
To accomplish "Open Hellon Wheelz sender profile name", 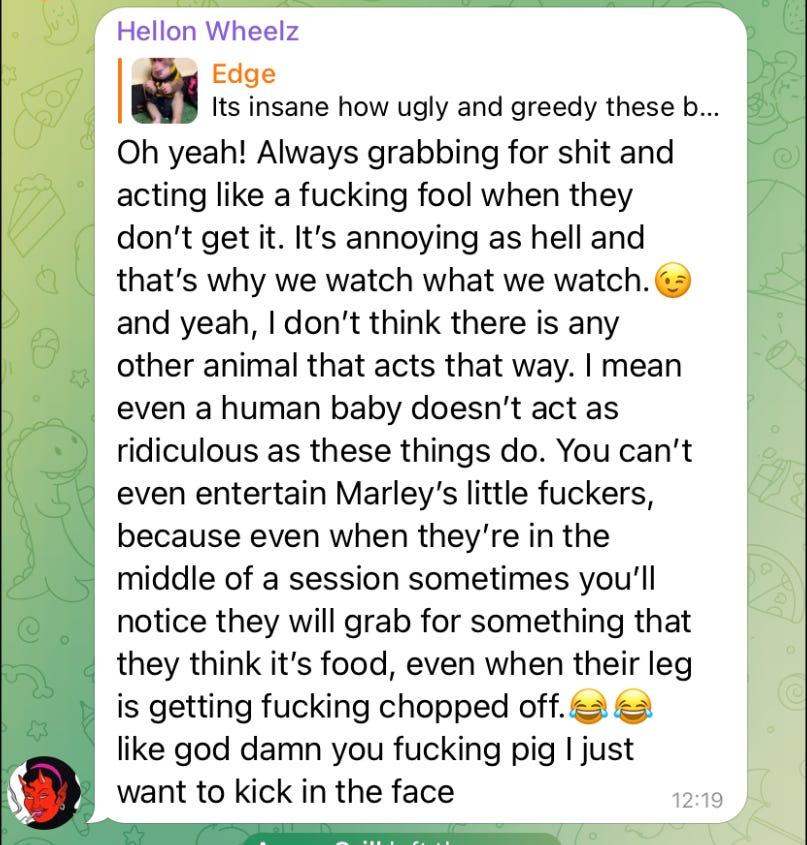I will [x=208, y=31].
